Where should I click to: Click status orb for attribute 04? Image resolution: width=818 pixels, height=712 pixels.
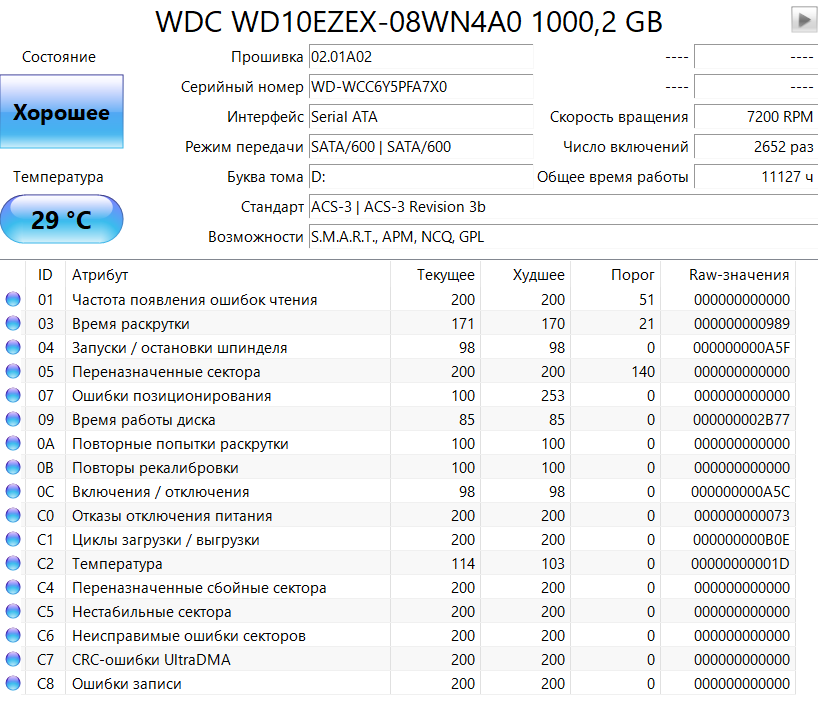(13, 347)
